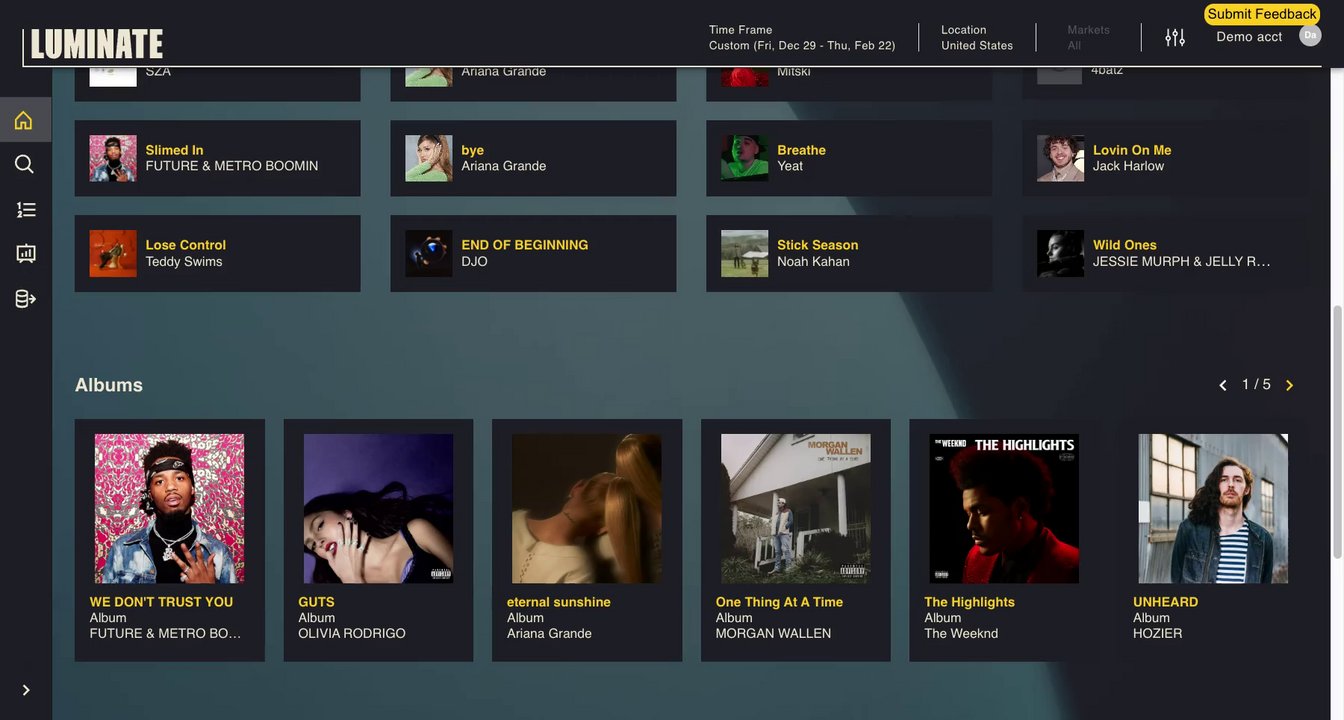Open the song bye
The width and height of the screenshot is (1344, 720).
click(x=472, y=150)
